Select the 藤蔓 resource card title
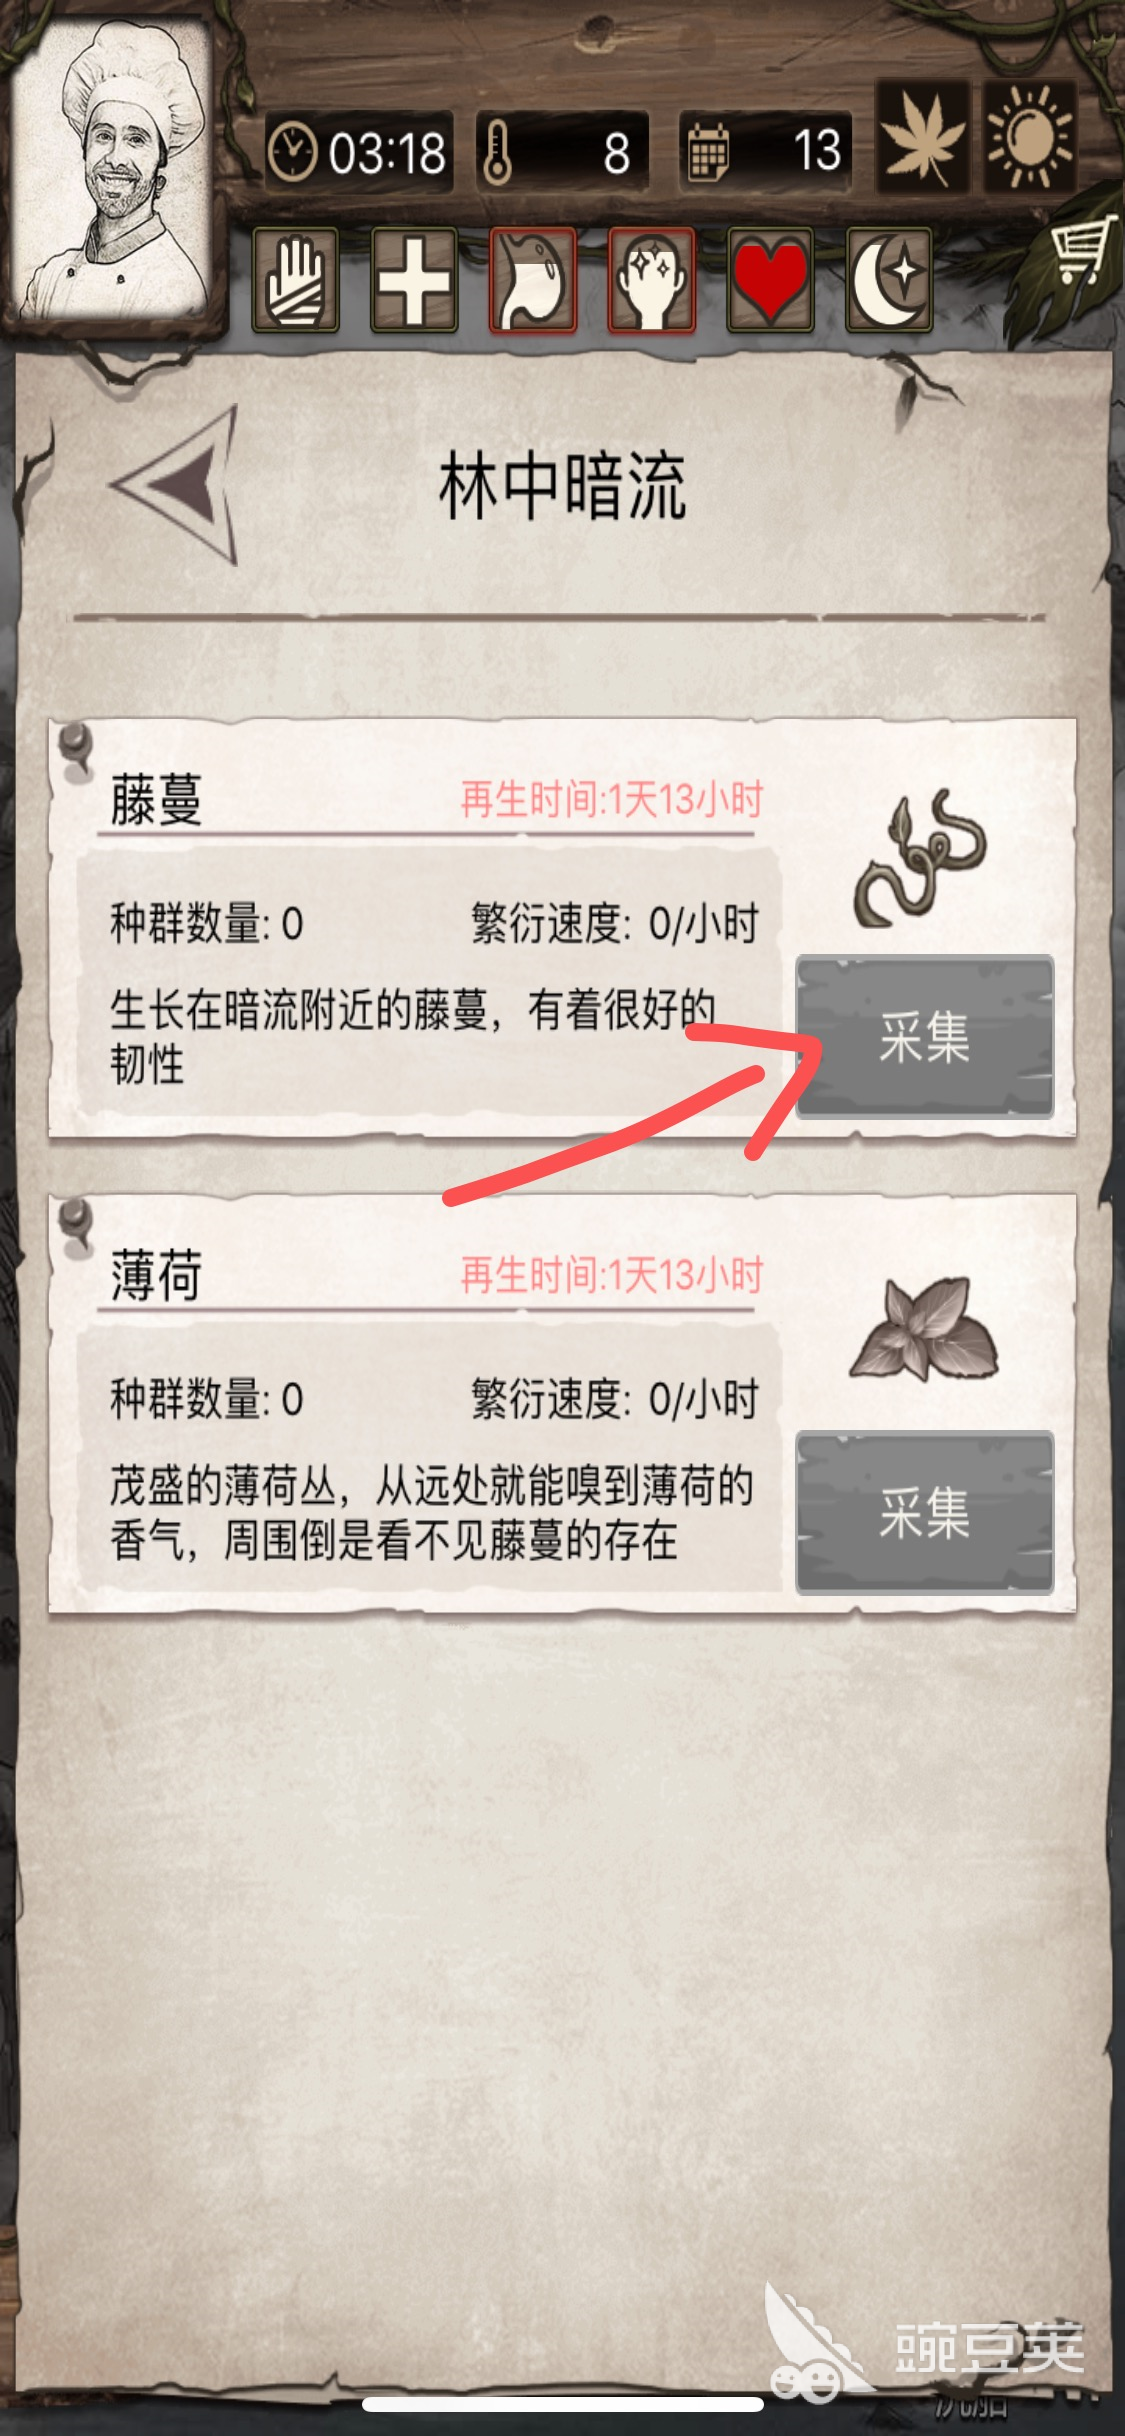 (156, 800)
